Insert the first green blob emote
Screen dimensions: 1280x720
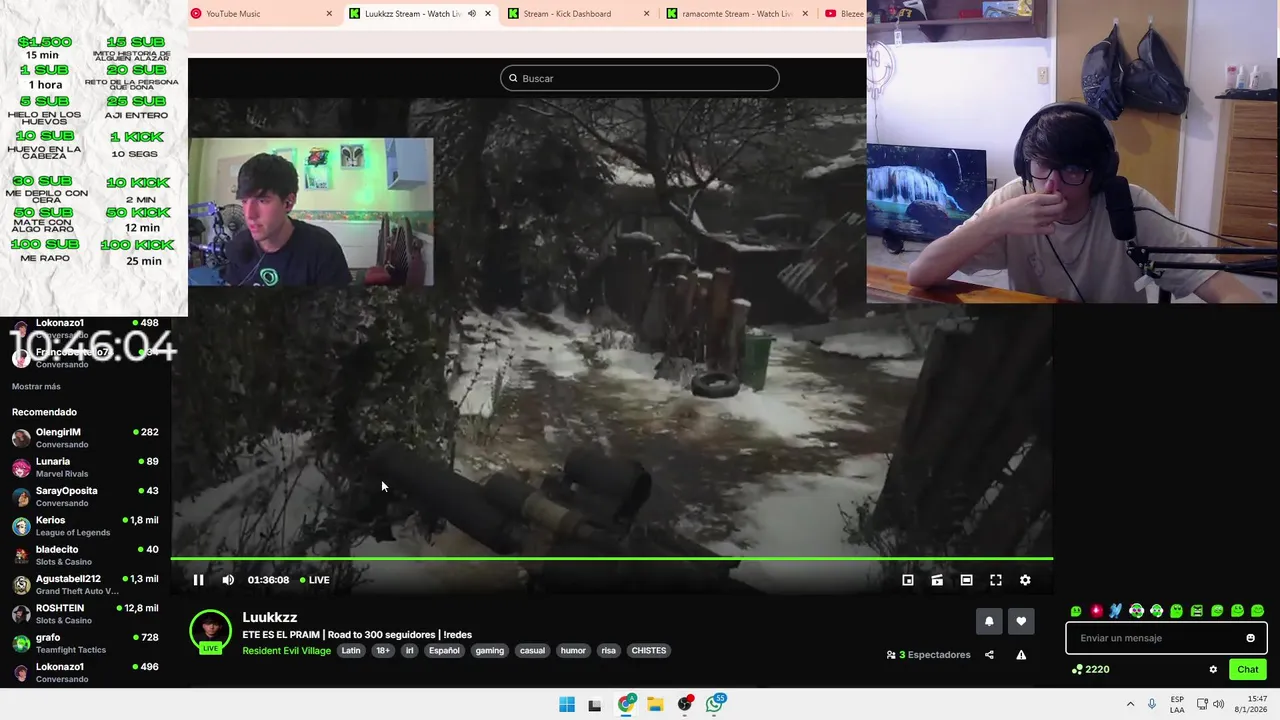pos(1076,611)
